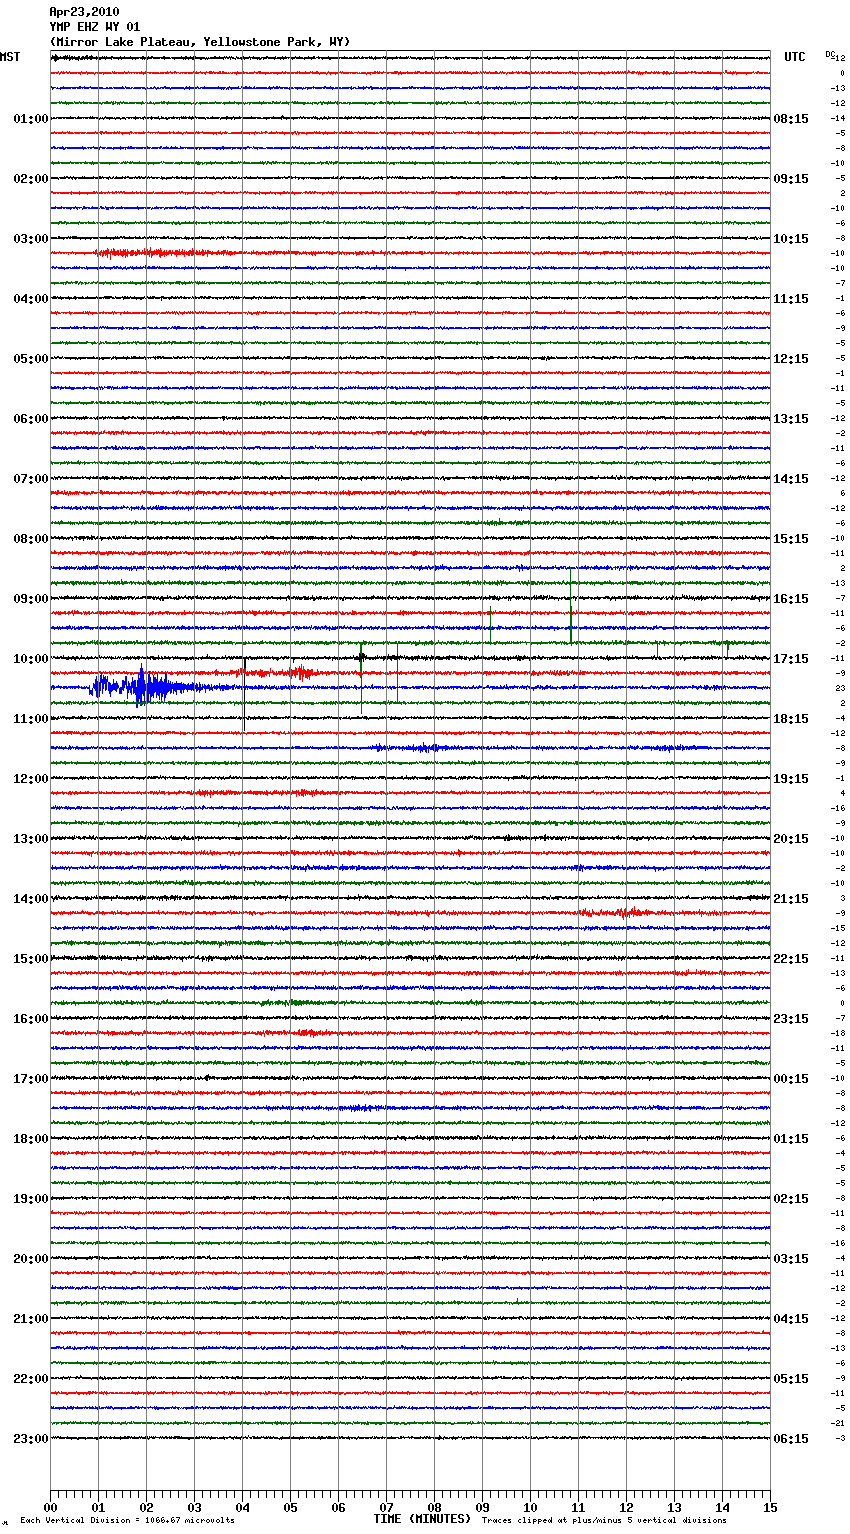The height and width of the screenshot is (1534, 850).
Task: Click the "09:00" MST hour label
Action: click(x=30, y=599)
